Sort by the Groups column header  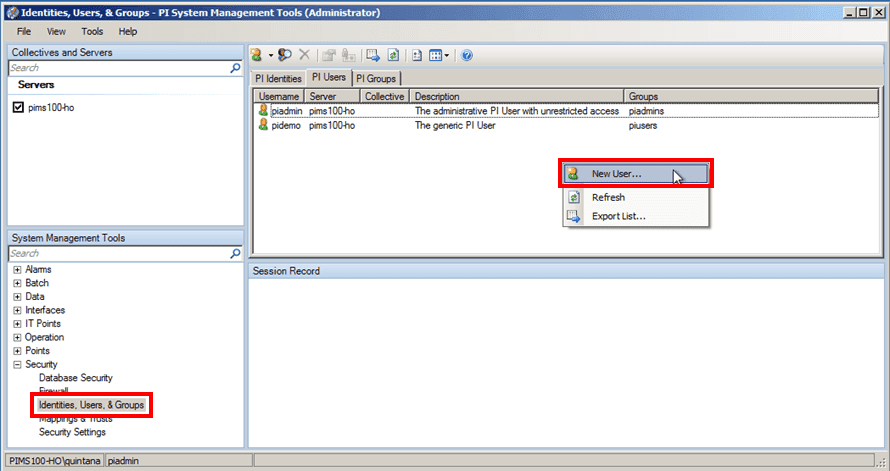pyautogui.click(x=751, y=96)
